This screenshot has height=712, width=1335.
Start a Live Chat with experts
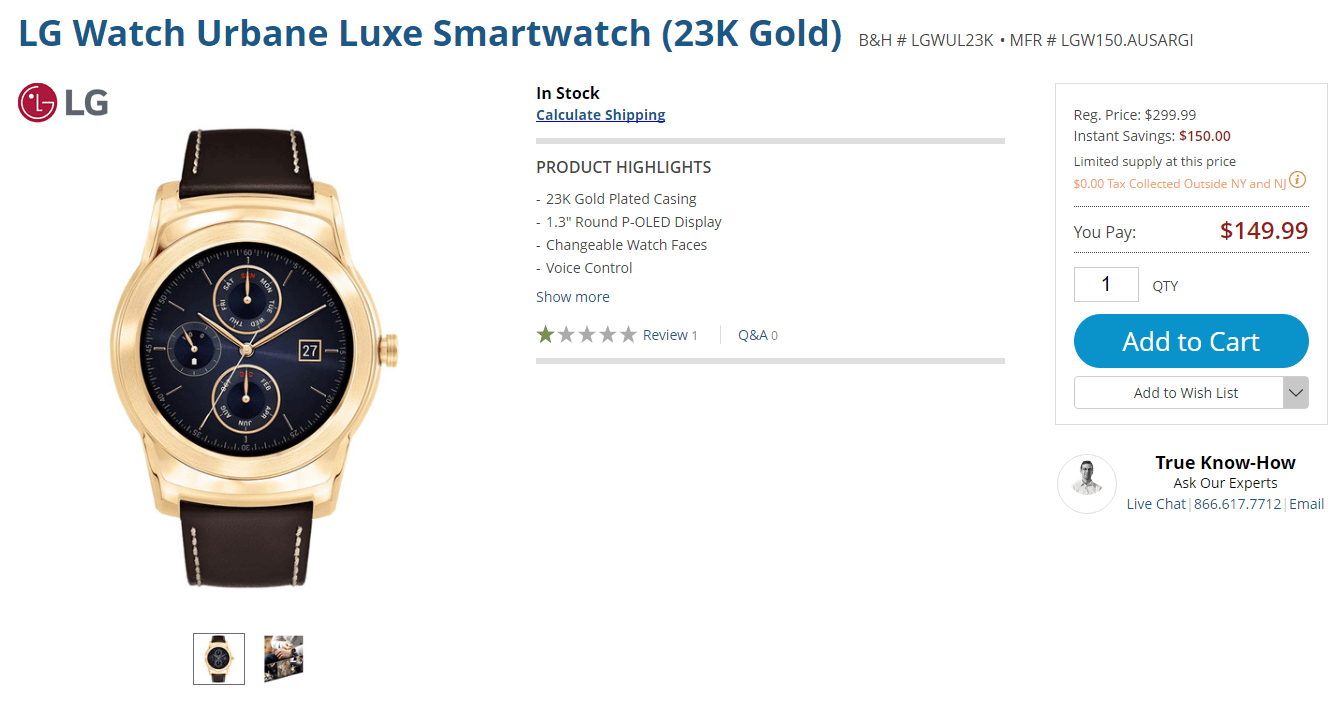point(1156,504)
